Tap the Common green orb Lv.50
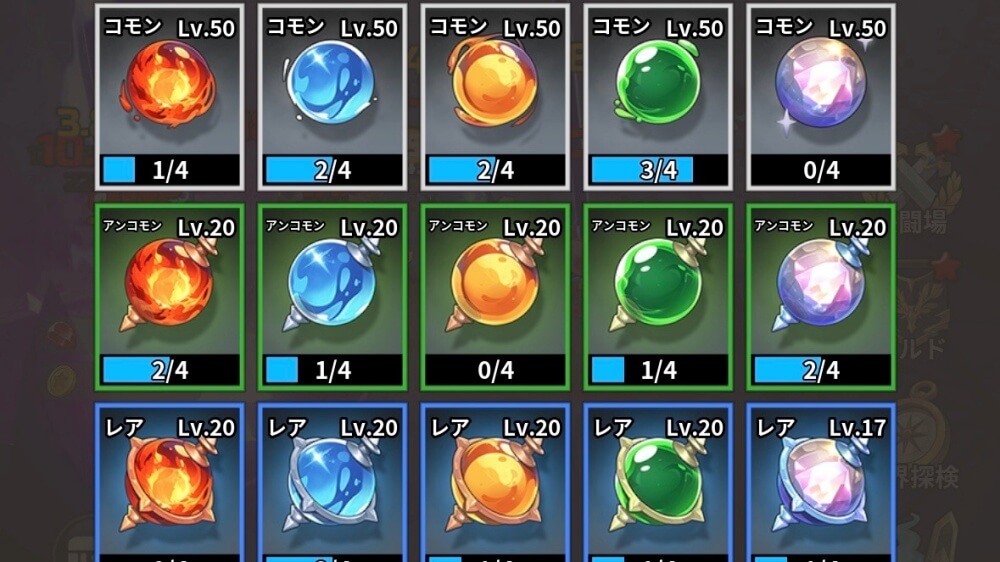Viewport: 1000px width, 562px height. 658,98
